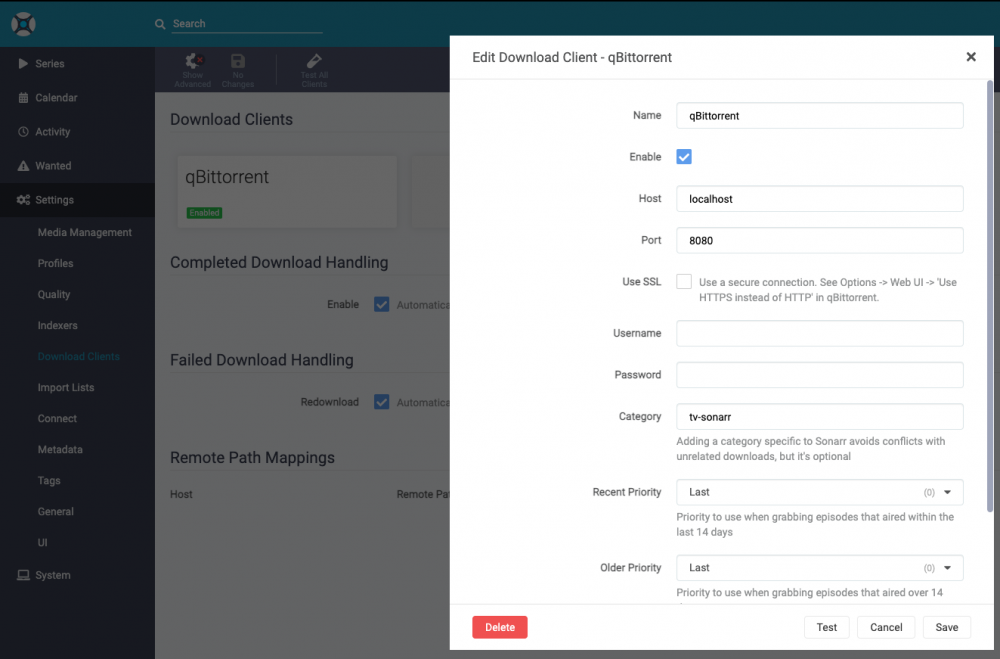This screenshot has width=1000, height=659.
Task: Click the search magnifier icon
Action: click(160, 24)
